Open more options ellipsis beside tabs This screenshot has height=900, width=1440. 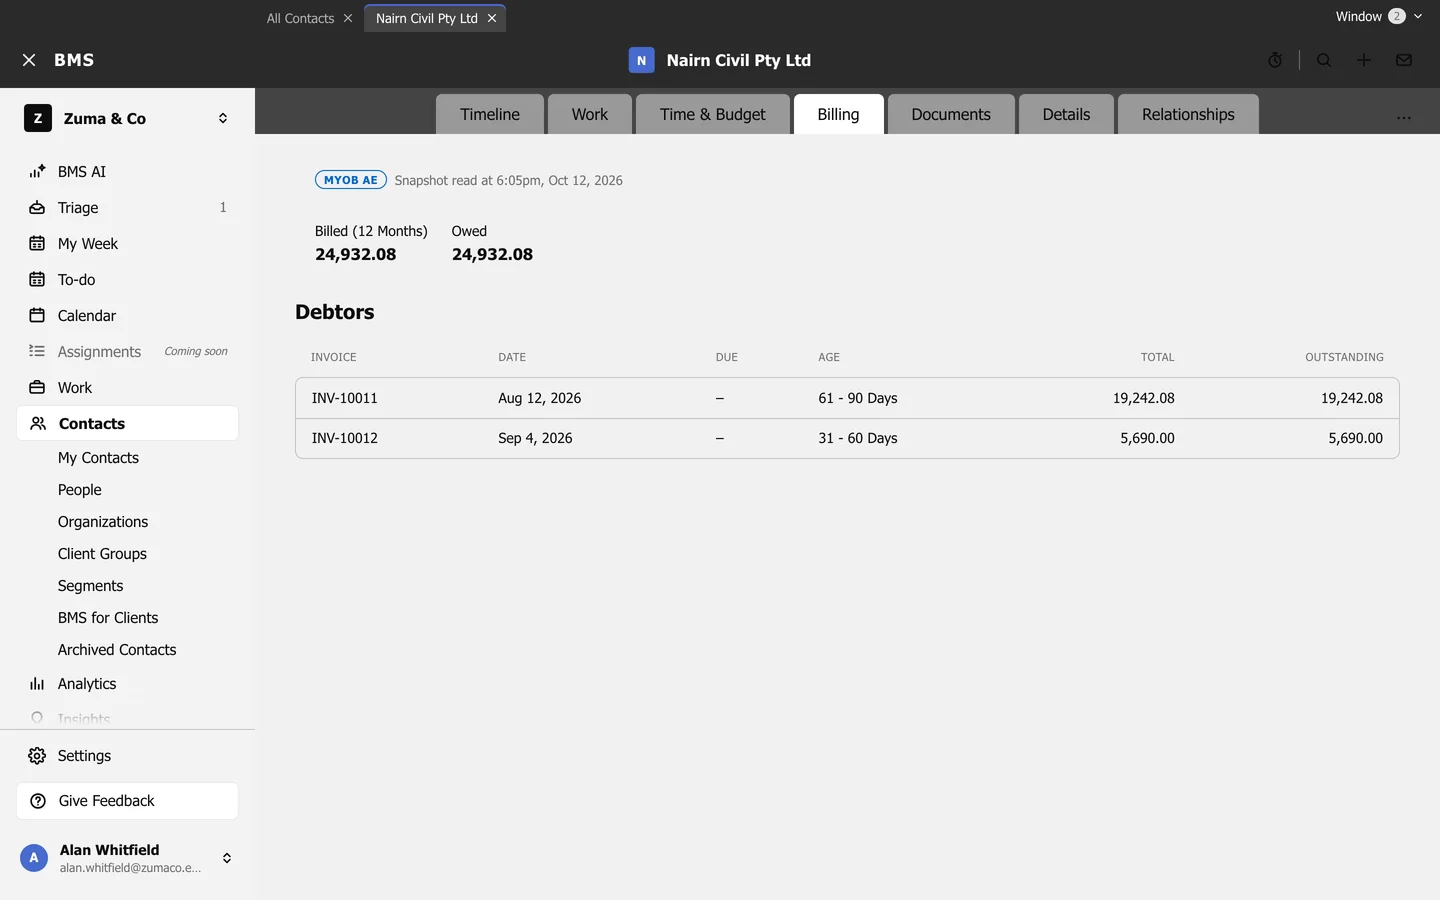(1404, 117)
